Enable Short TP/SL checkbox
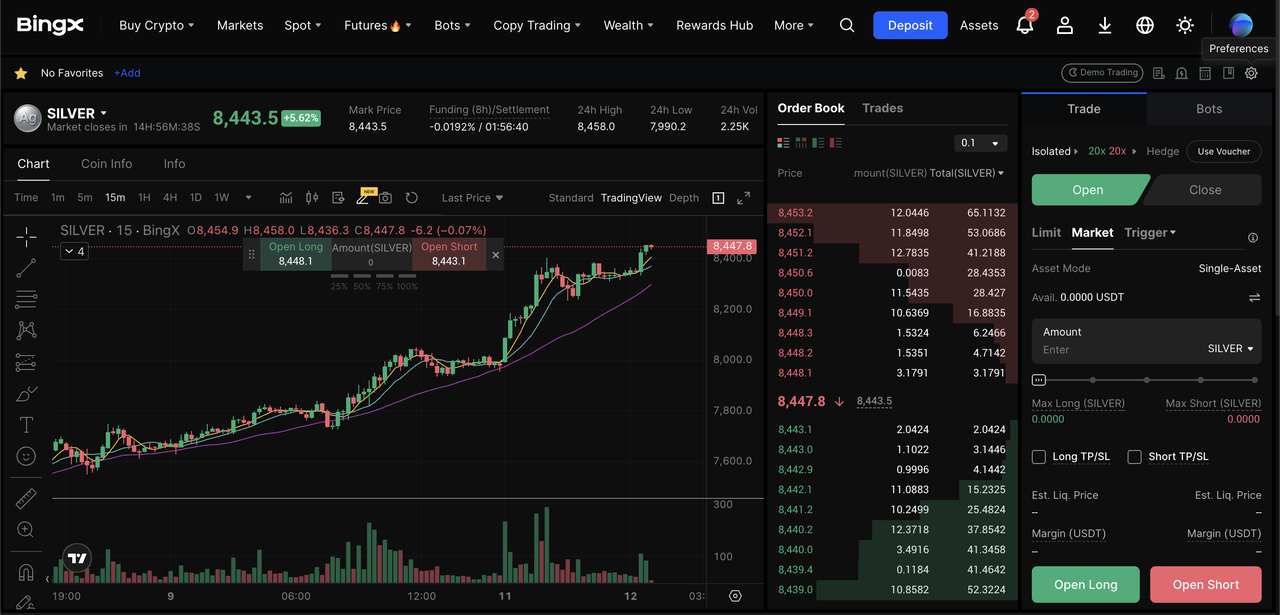The image size is (1280, 615). 1134,457
